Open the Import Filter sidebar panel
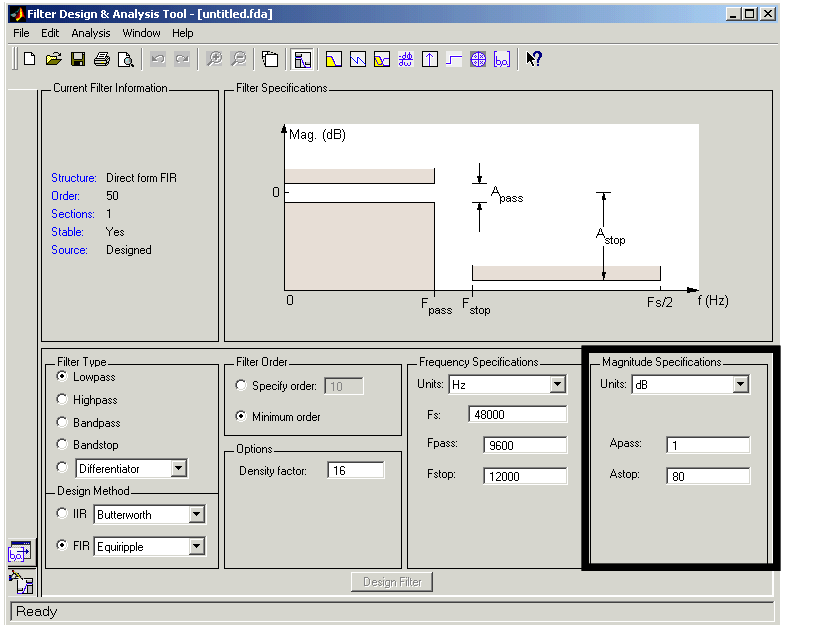 20,552
